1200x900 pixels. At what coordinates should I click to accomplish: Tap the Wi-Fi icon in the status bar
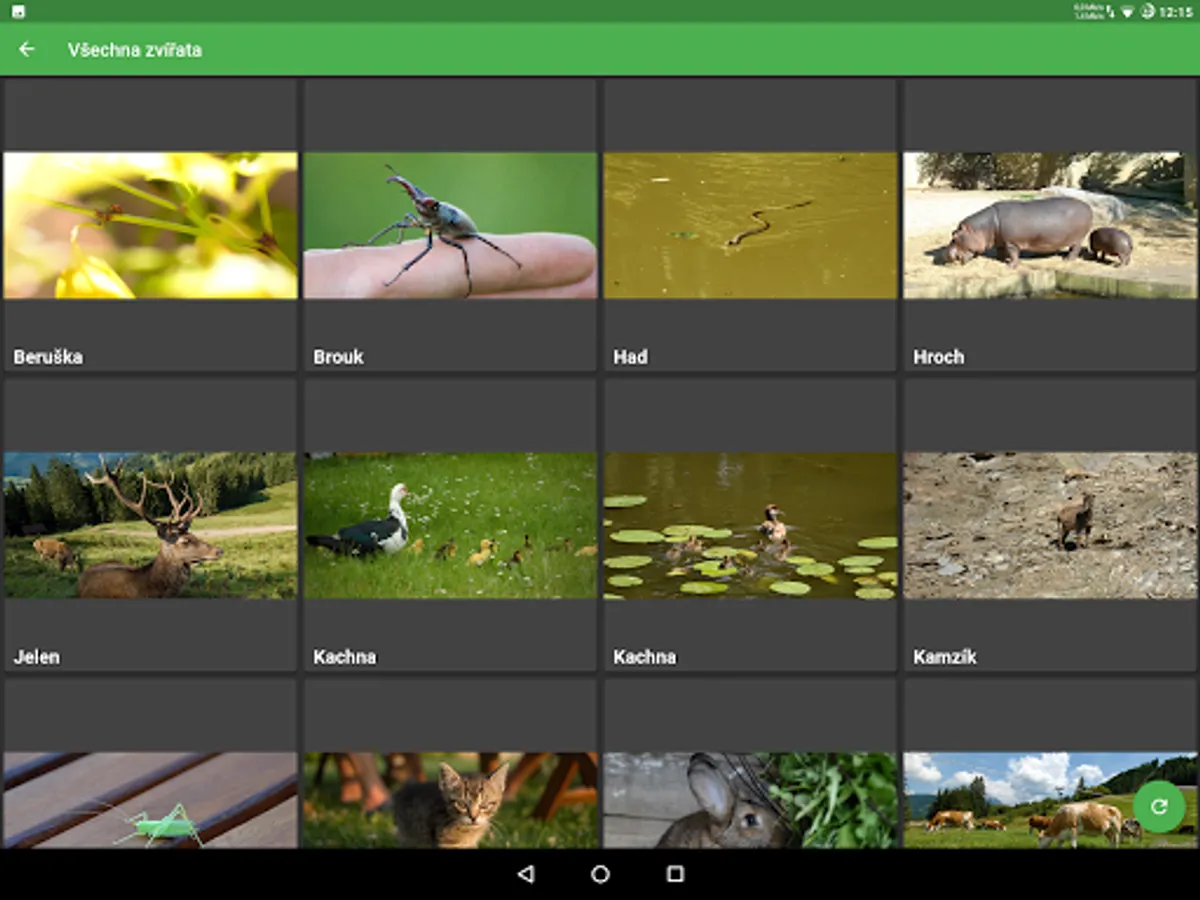click(1126, 11)
